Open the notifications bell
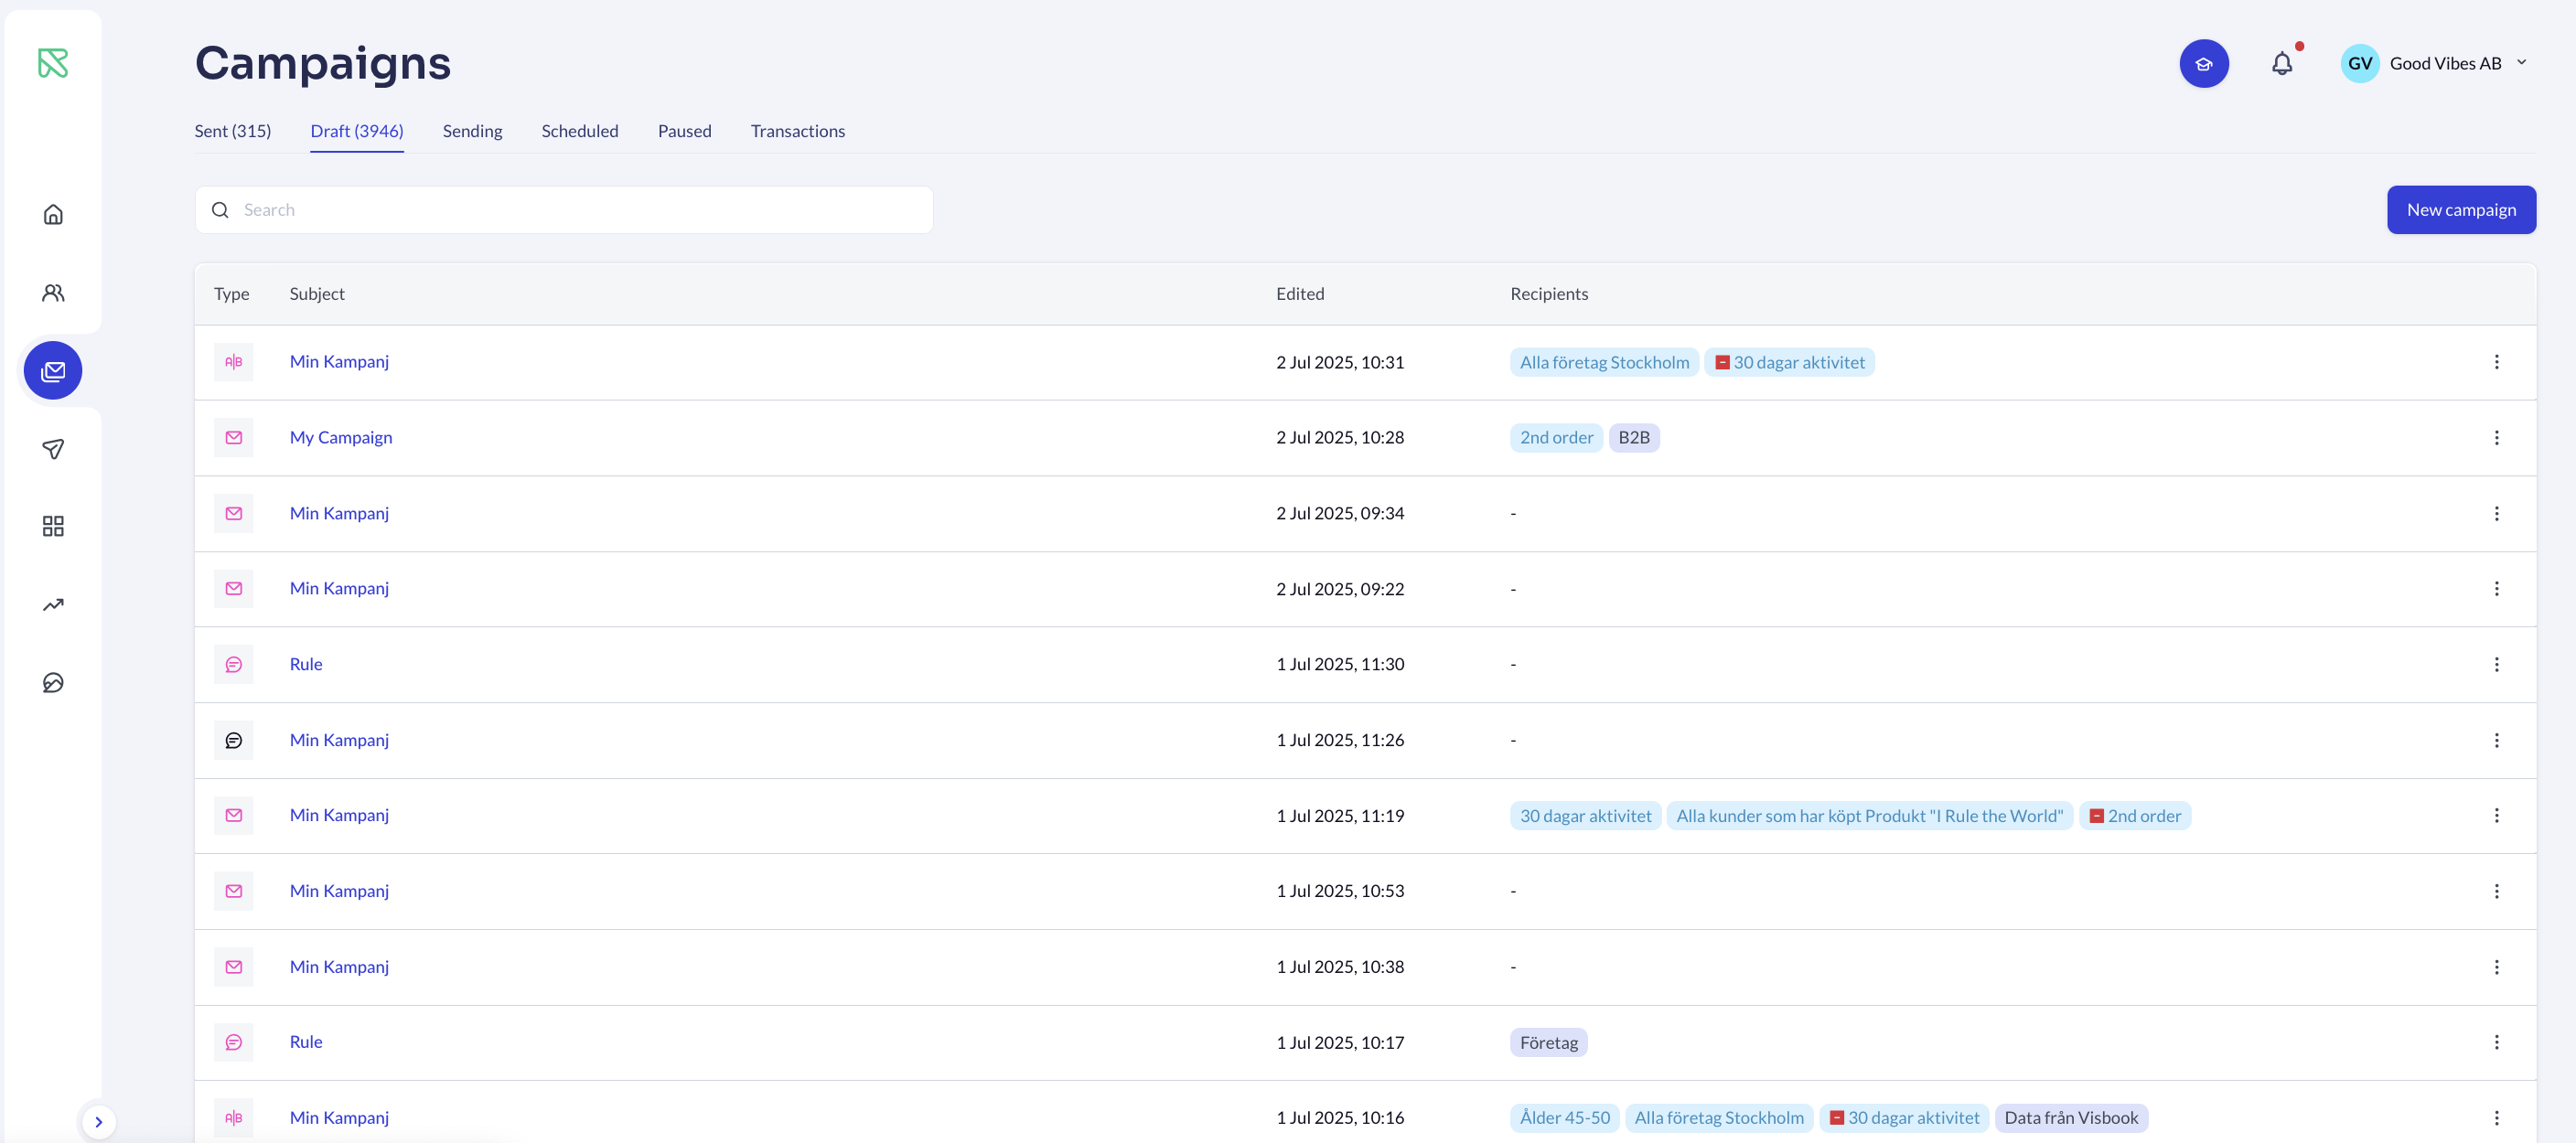Screen dimensions: 2576x1143 click(x=2281, y=64)
